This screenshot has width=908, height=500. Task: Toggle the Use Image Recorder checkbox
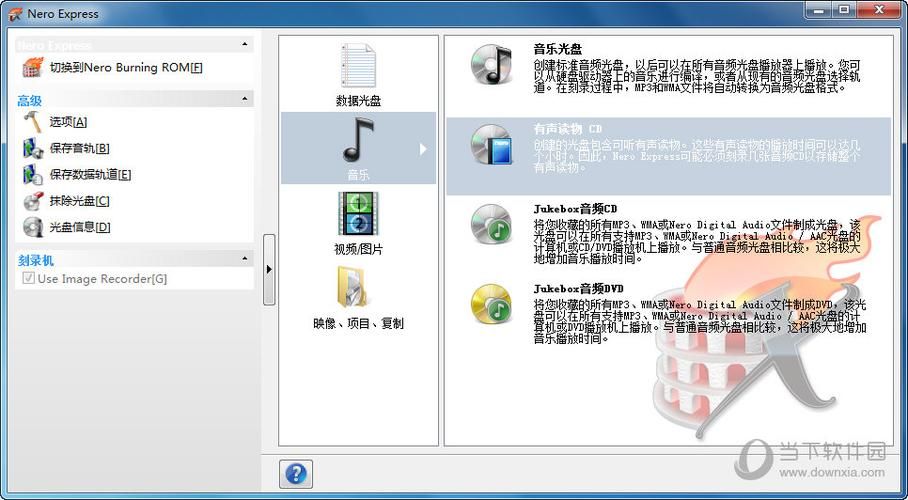coord(28,279)
